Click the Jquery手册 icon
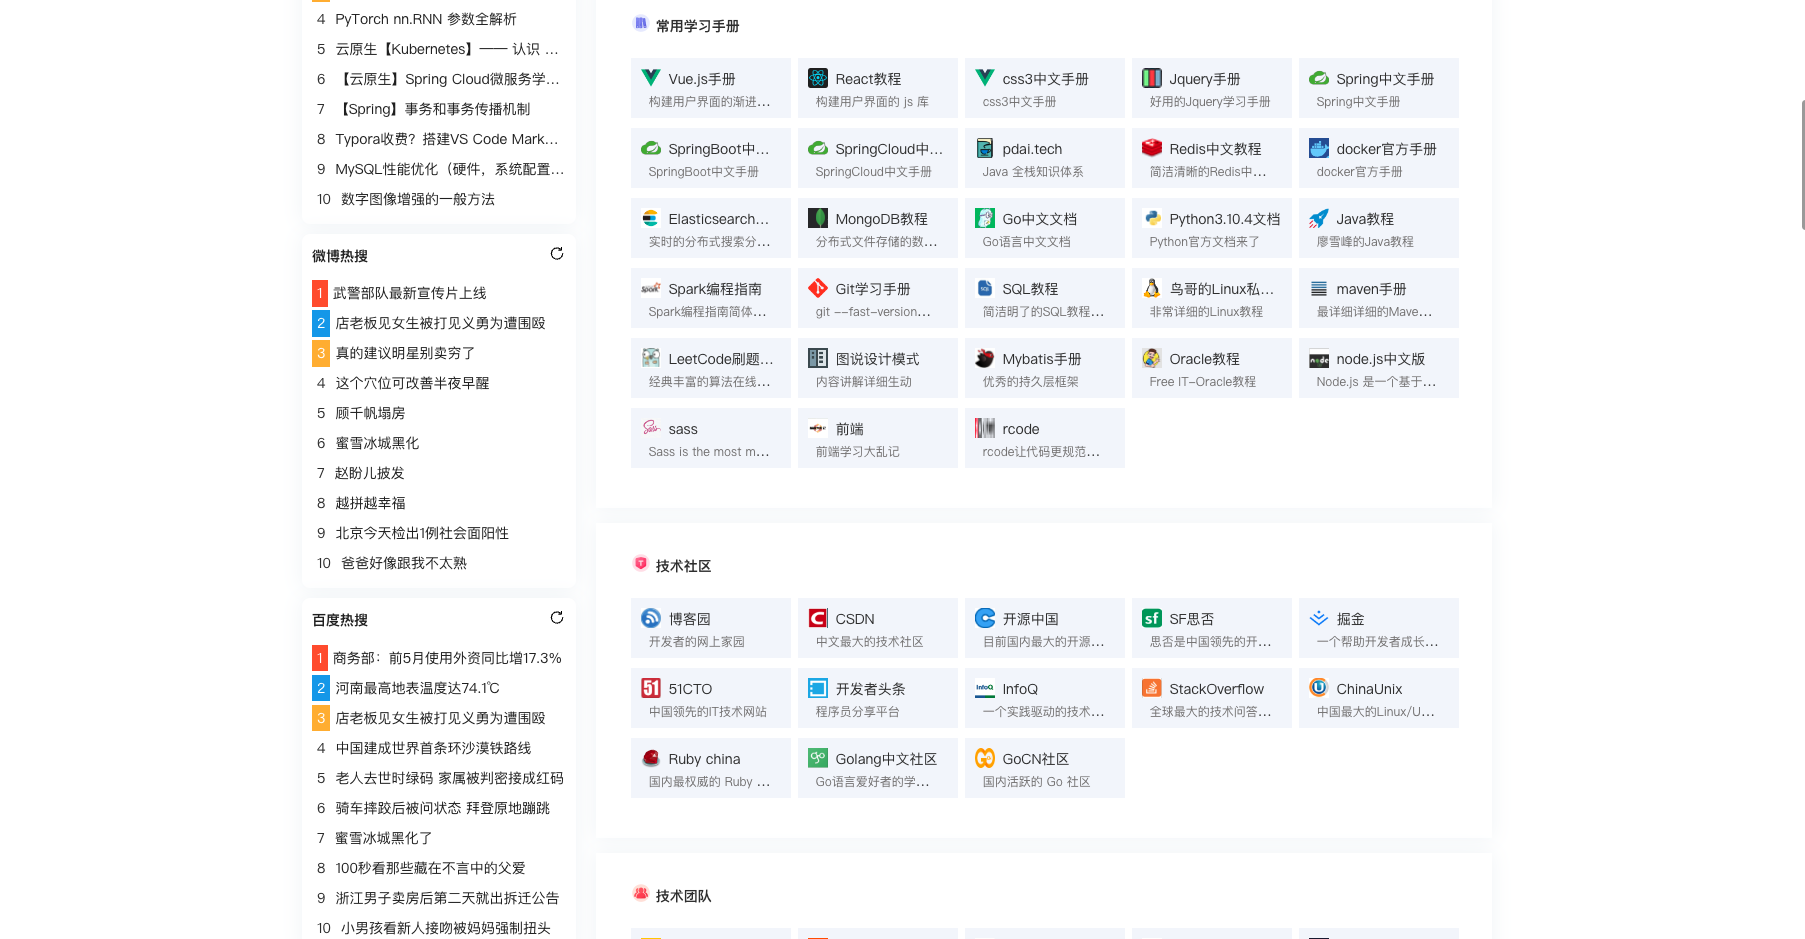 tap(1151, 77)
